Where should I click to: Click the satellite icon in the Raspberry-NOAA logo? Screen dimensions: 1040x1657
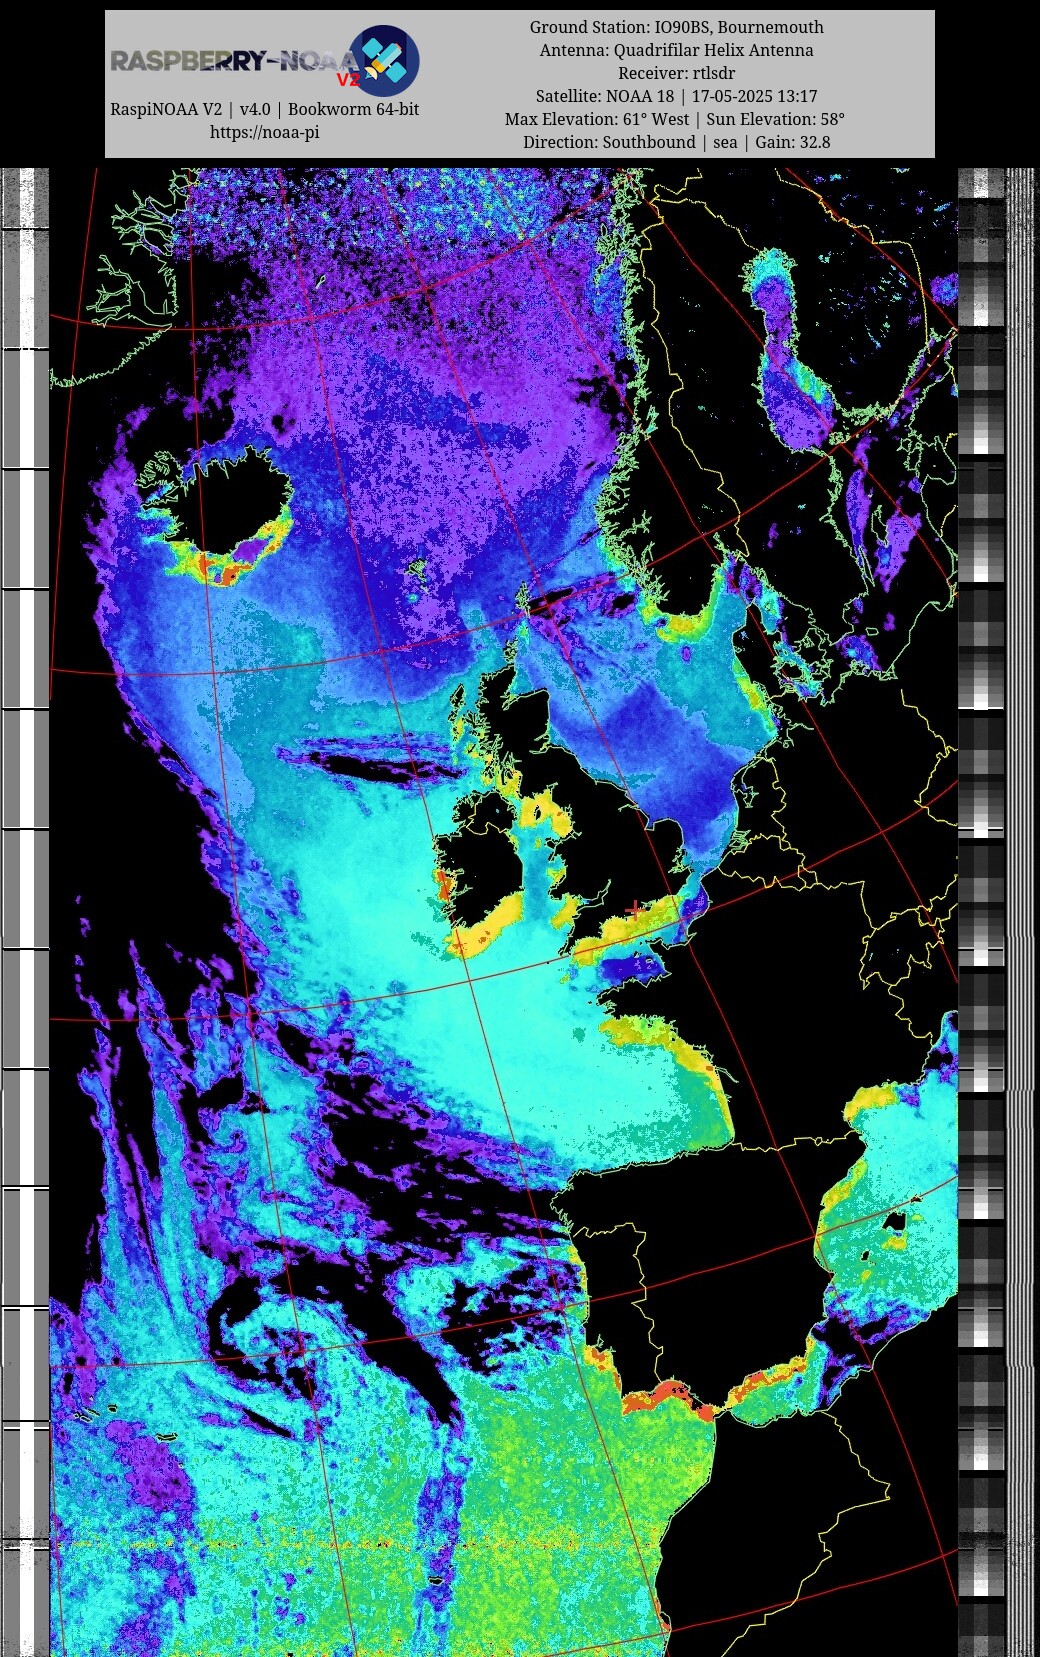383,60
